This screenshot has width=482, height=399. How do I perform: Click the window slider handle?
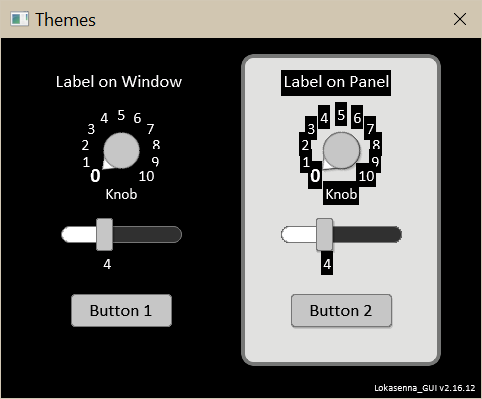(x=104, y=234)
